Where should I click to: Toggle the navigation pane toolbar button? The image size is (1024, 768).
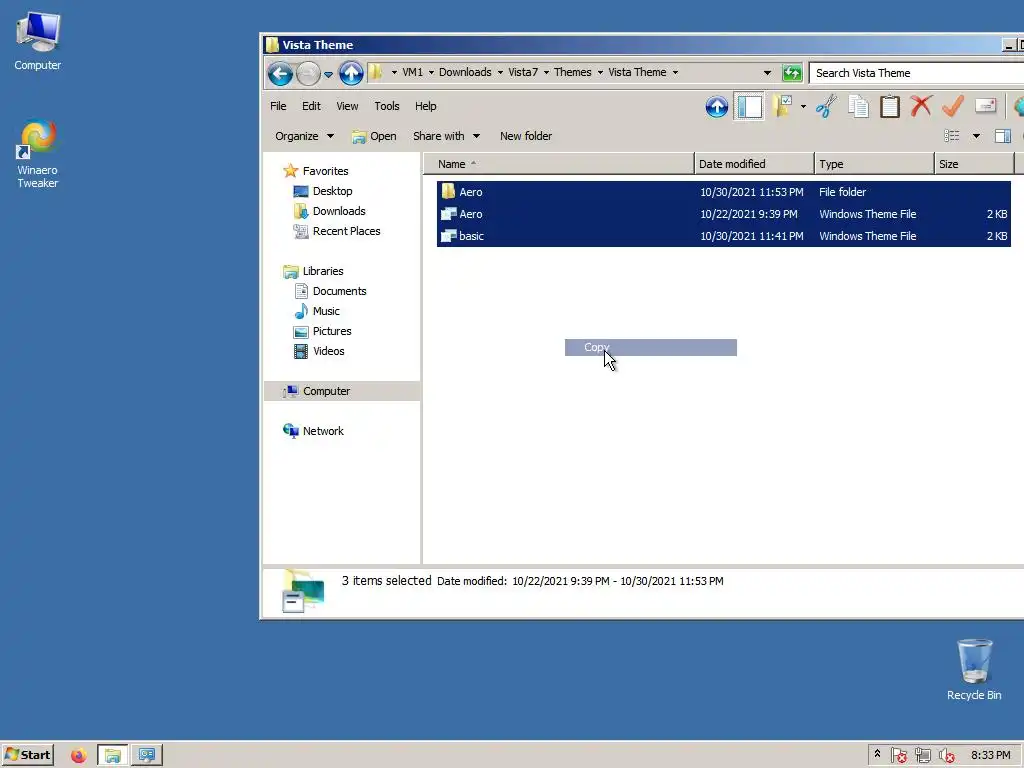coord(749,106)
